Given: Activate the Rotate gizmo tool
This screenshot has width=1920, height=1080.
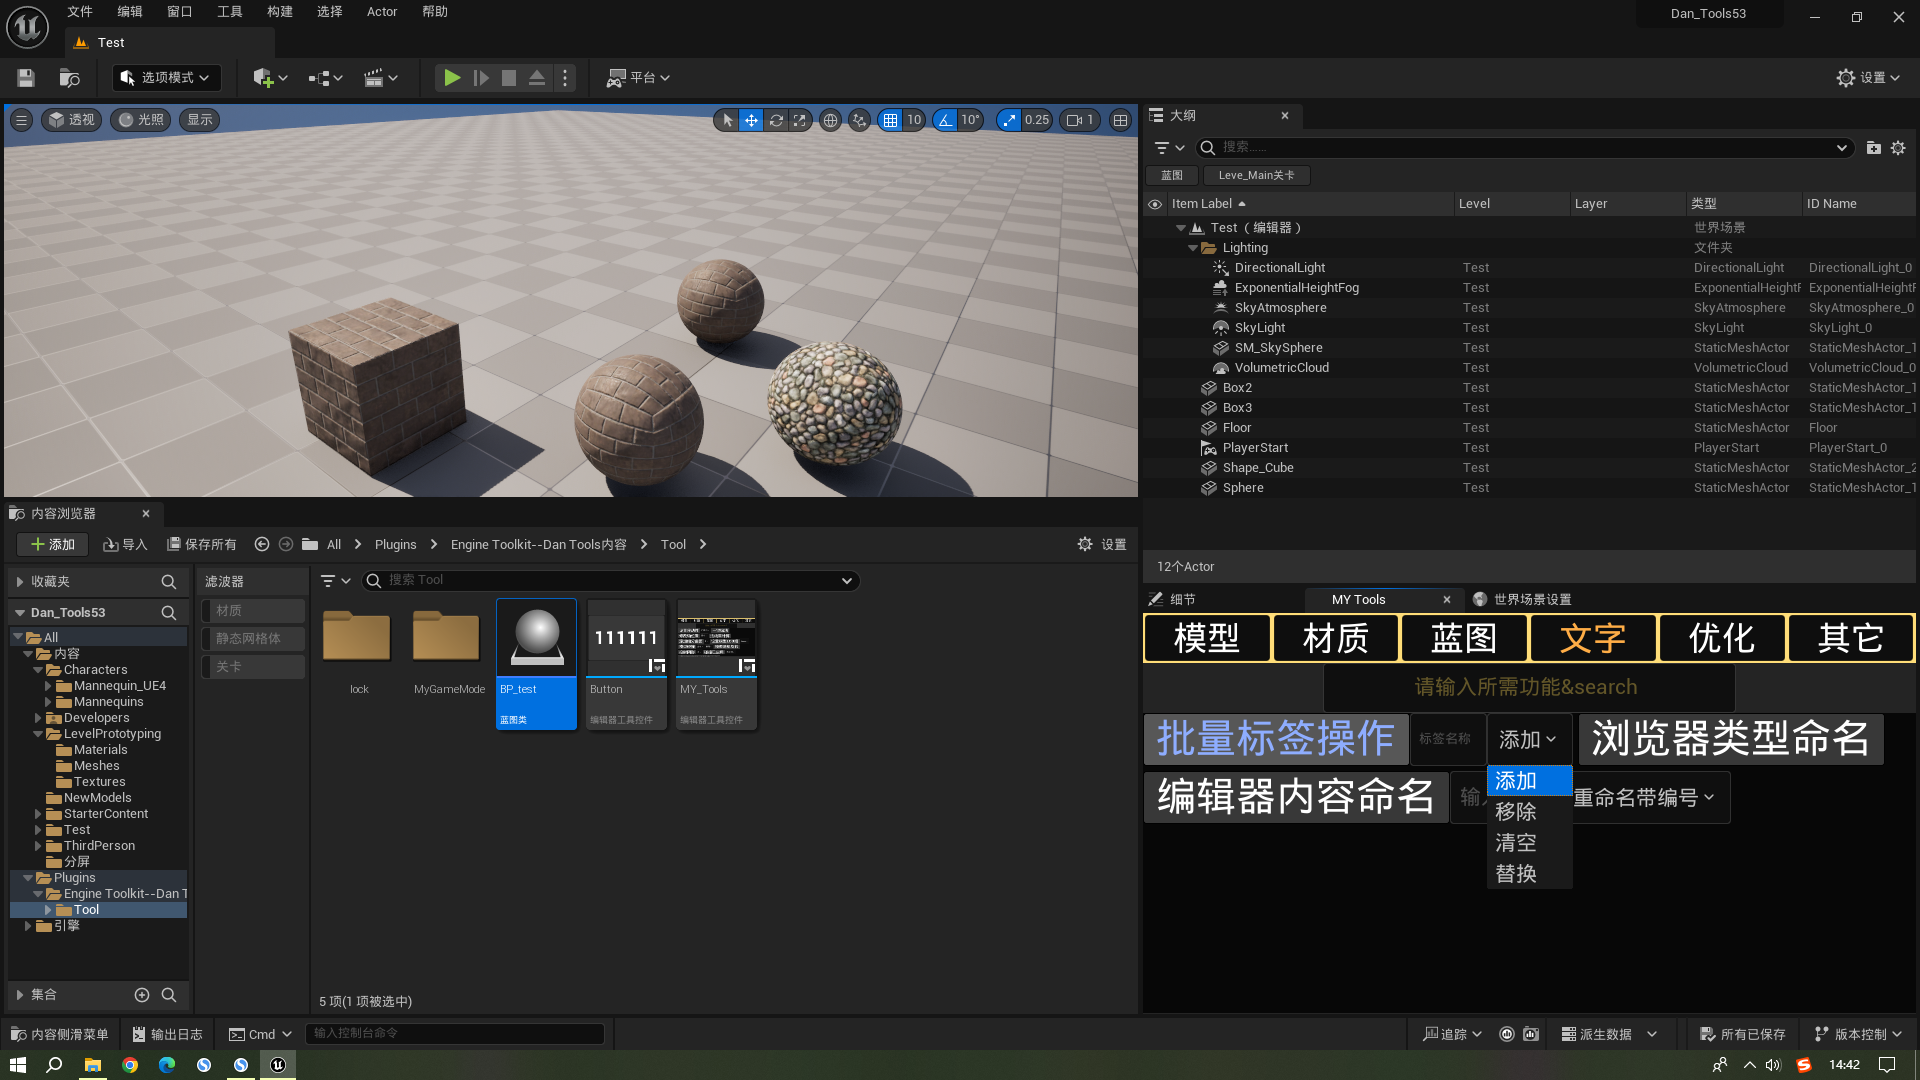Looking at the screenshot, I should point(776,120).
